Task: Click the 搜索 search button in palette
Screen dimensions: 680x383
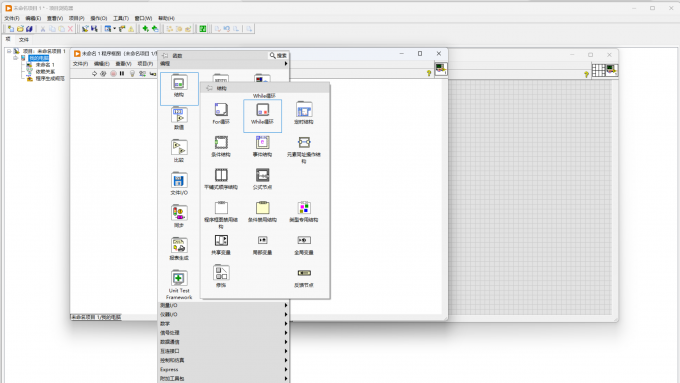Action: tap(278, 56)
